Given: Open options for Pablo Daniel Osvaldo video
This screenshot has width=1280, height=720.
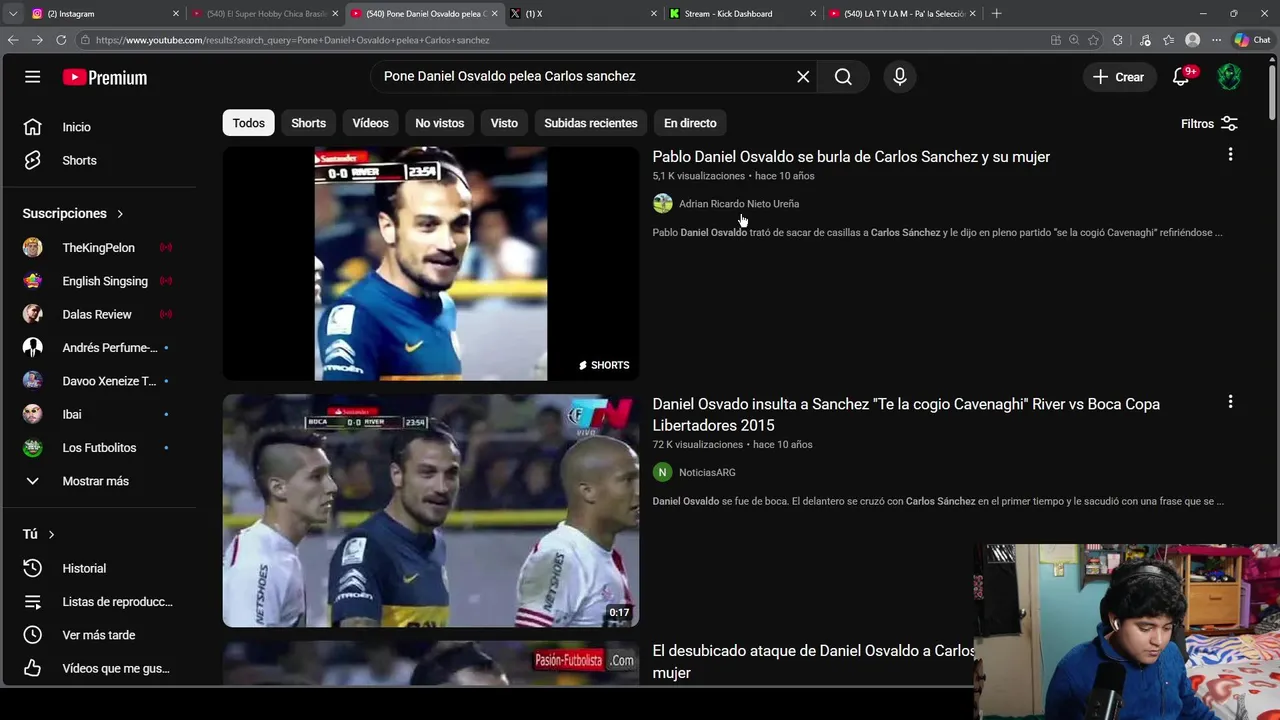Looking at the screenshot, I should [1230, 155].
